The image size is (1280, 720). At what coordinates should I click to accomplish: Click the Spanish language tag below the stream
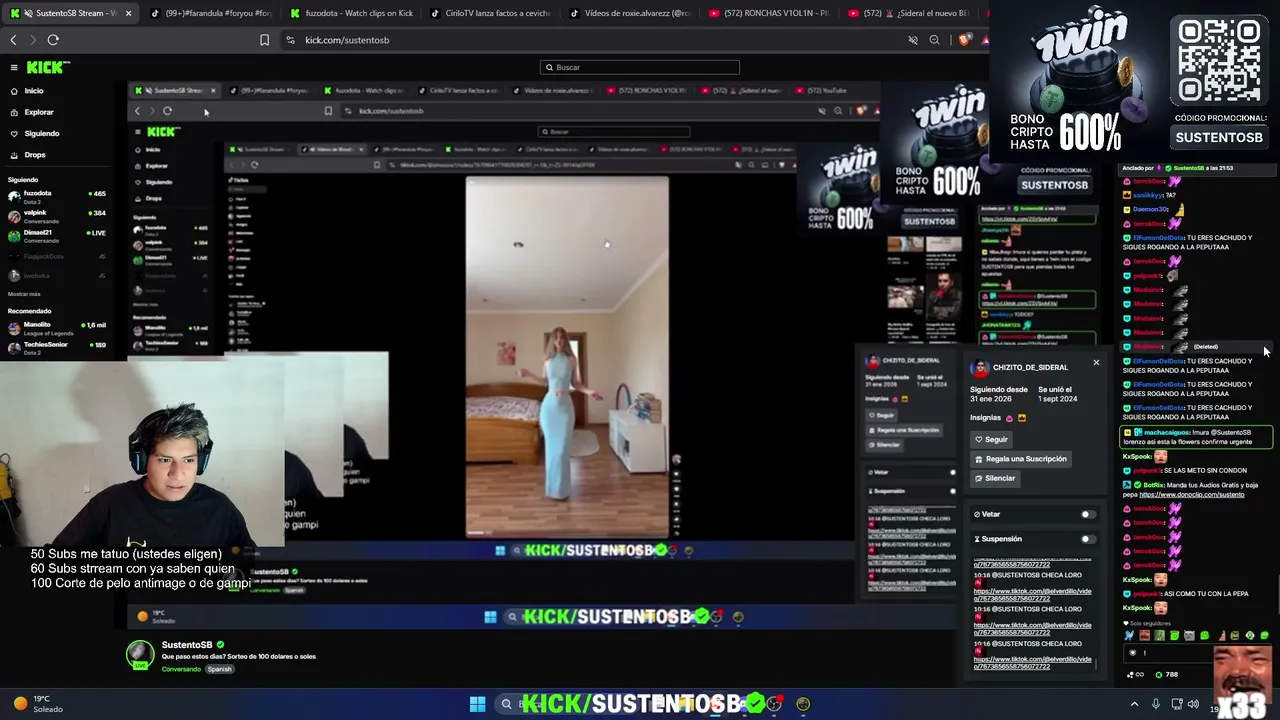220,669
